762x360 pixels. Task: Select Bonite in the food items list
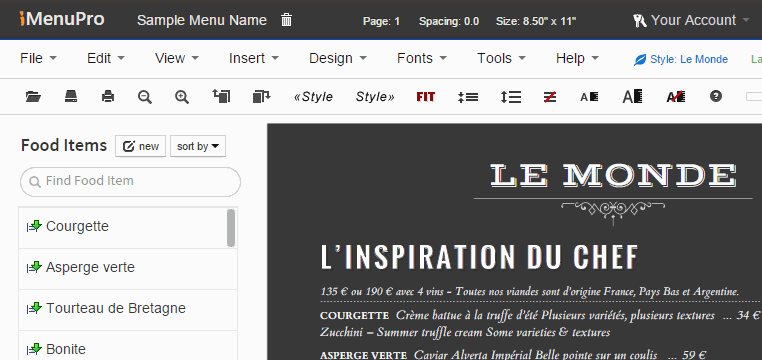pos(66,349)
